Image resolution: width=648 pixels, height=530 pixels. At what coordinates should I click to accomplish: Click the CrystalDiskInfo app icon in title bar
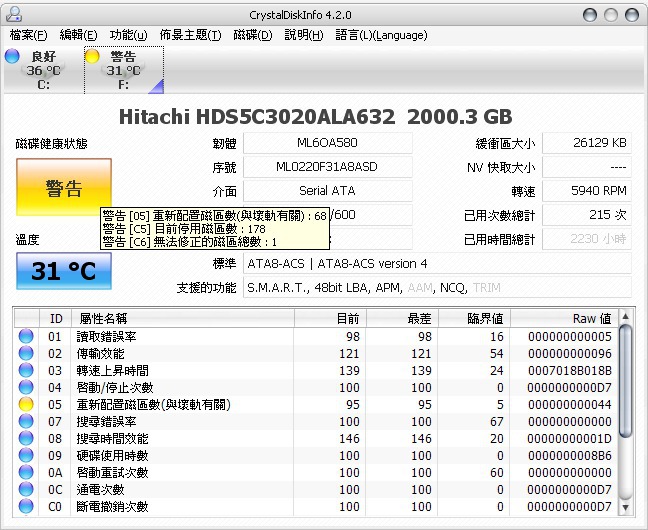click(x=14, y=14)
